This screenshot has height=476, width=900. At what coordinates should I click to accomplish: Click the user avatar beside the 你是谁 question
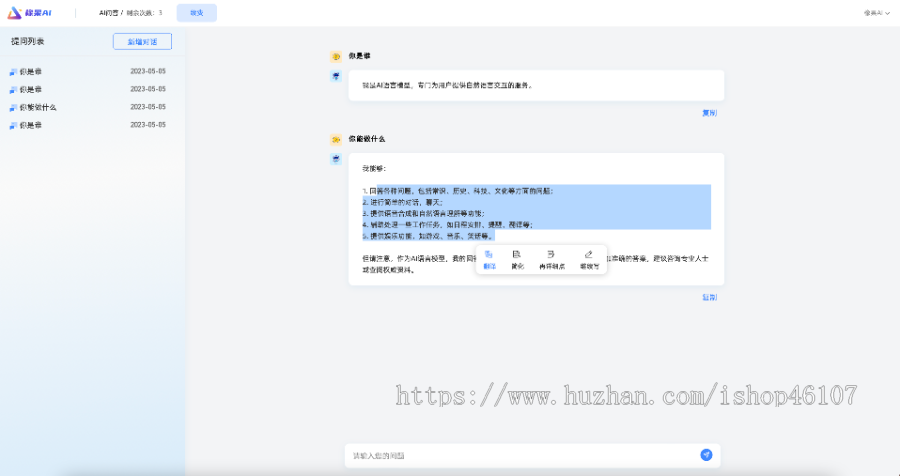336,56
